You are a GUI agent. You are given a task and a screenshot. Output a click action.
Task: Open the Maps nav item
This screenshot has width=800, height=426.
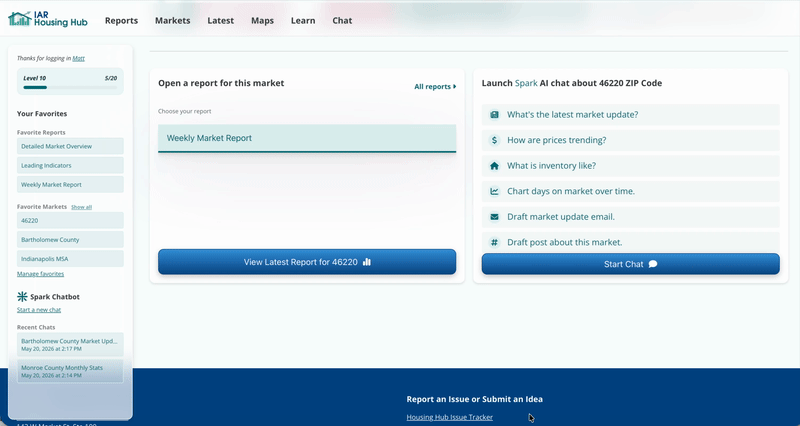[262, 20]
